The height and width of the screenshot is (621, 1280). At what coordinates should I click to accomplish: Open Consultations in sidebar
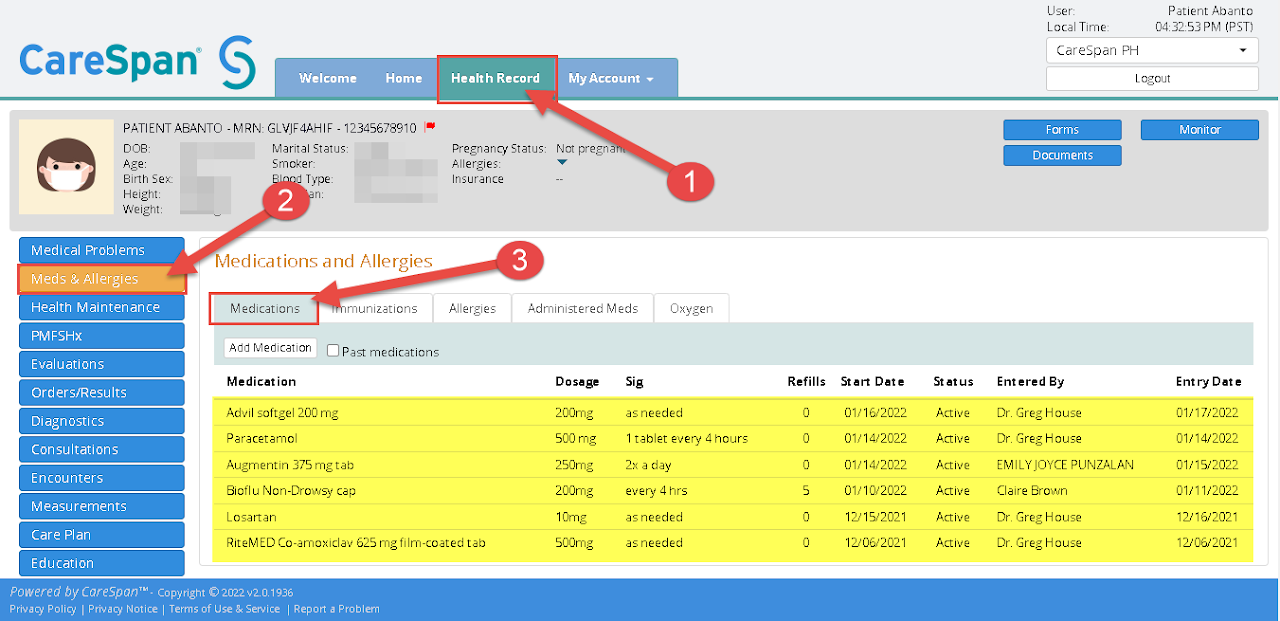[x=102, y=449]
